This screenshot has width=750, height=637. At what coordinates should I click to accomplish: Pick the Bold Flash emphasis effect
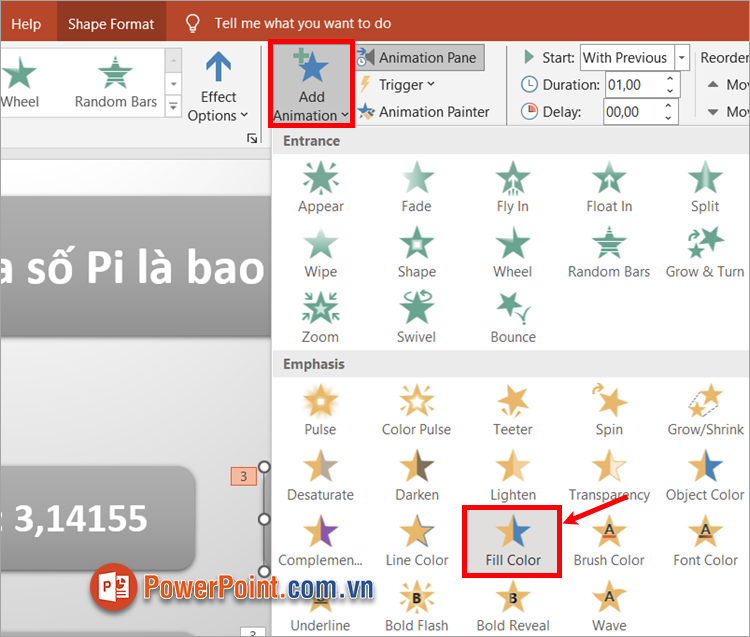coord(416,608)
